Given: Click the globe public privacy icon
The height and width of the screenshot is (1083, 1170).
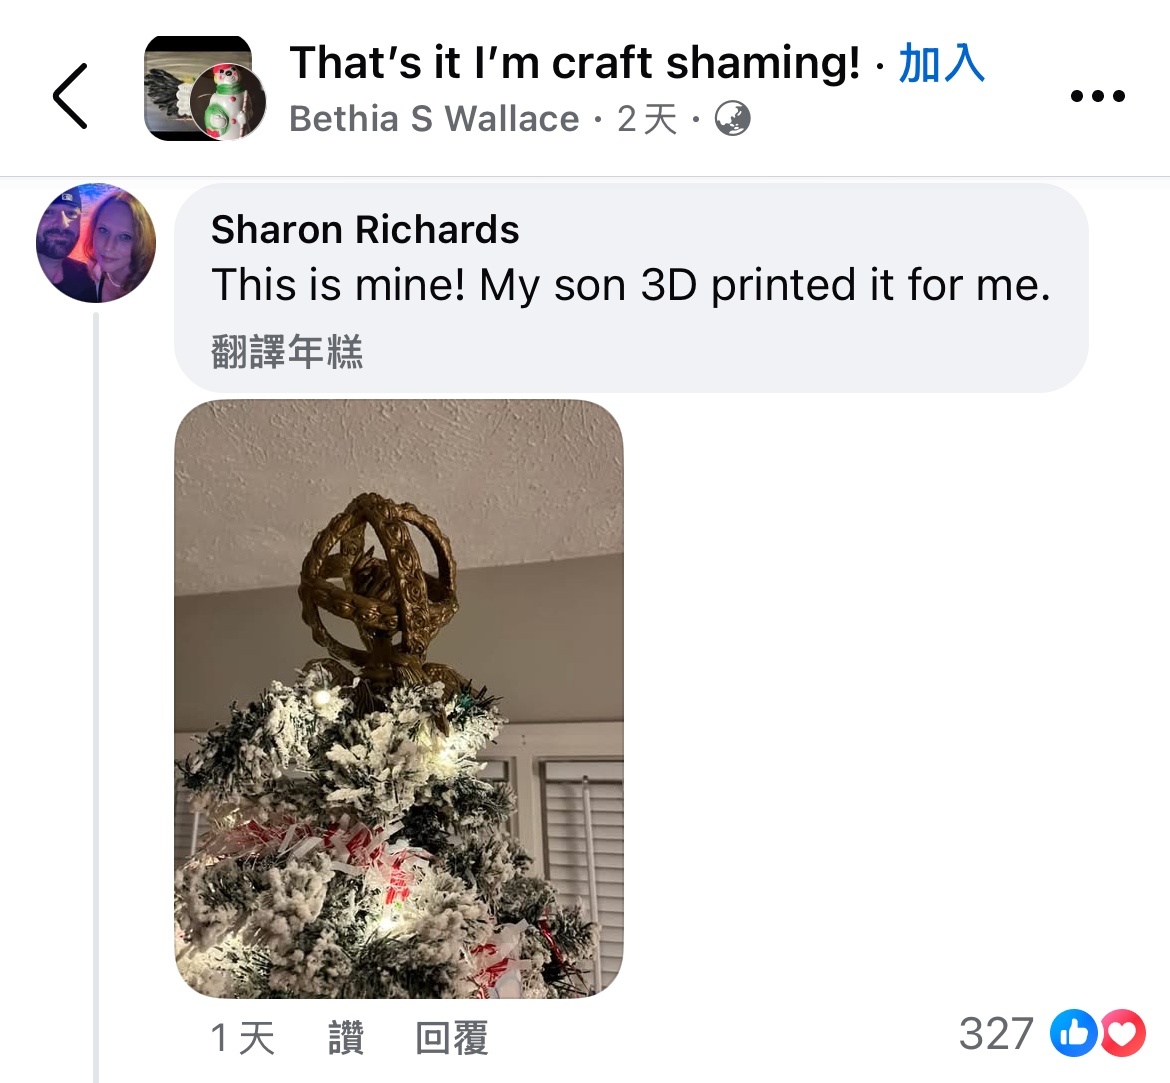Looking at the screenshot, I should [732, 119].
